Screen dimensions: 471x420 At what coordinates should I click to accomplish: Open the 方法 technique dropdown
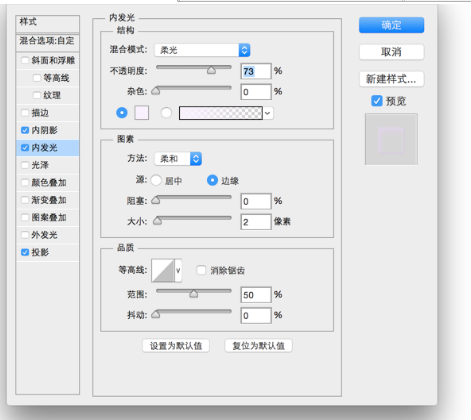pos(178,159)
